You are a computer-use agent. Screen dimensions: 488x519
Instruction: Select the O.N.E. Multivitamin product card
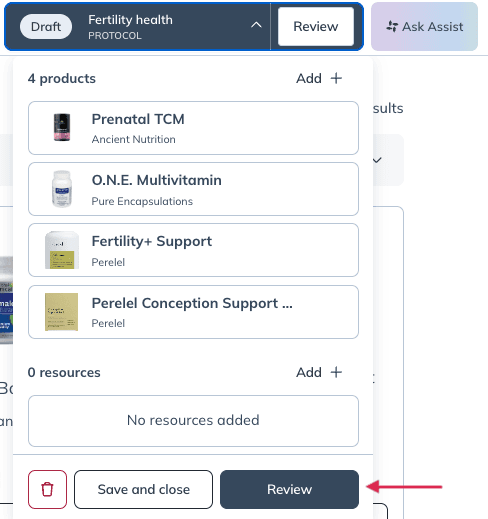[193, 189]
